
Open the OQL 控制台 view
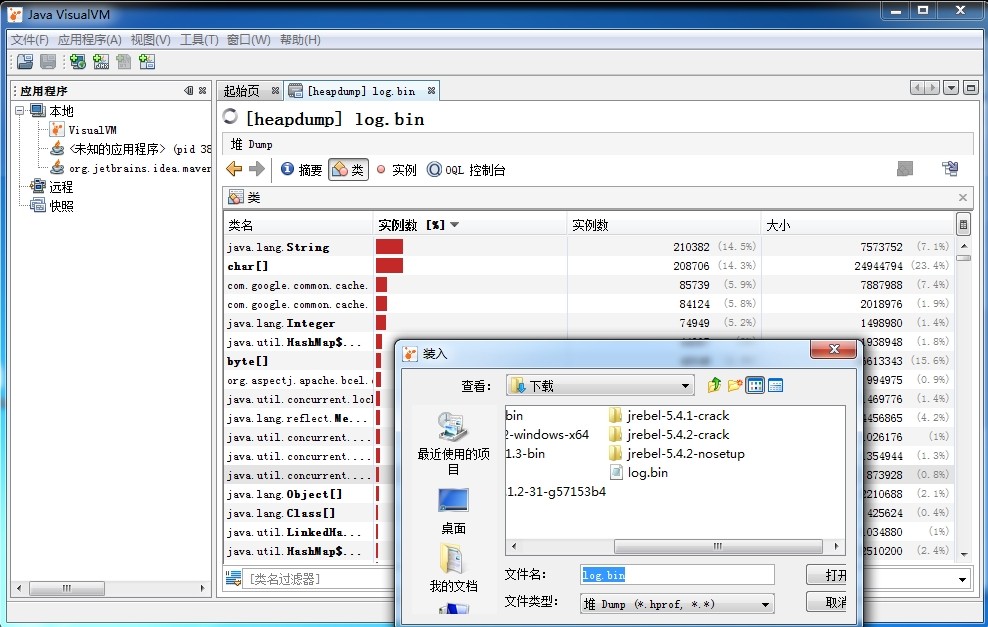466,170
